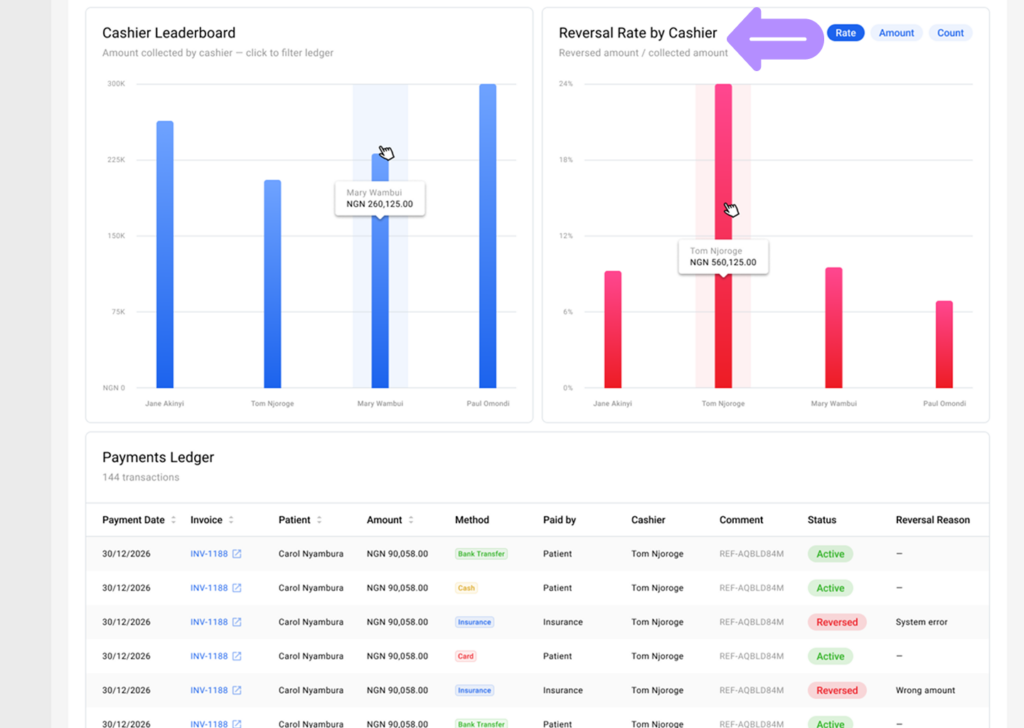Image resolution: width=1024 pixels, height=728 pixels.
Task: Open INV-1188 link in the Wrong amount row
Action: pyautogui.click(x=209, y=690)
